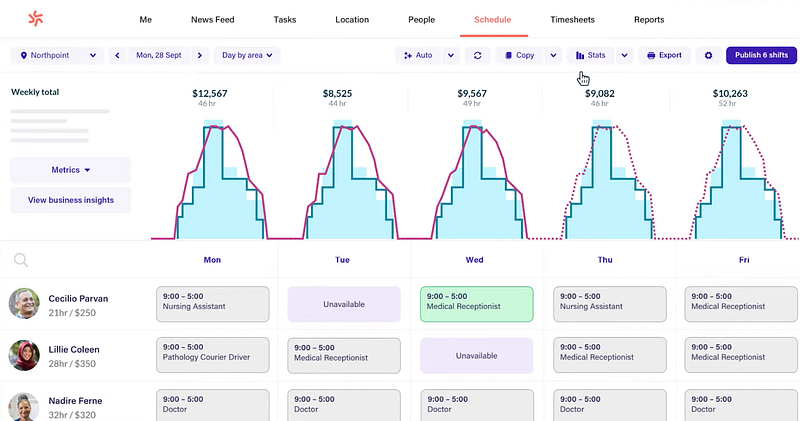Click the company logo icon
Screen dimensions: 800x421
pyautogui.click(x=36, y=19)
